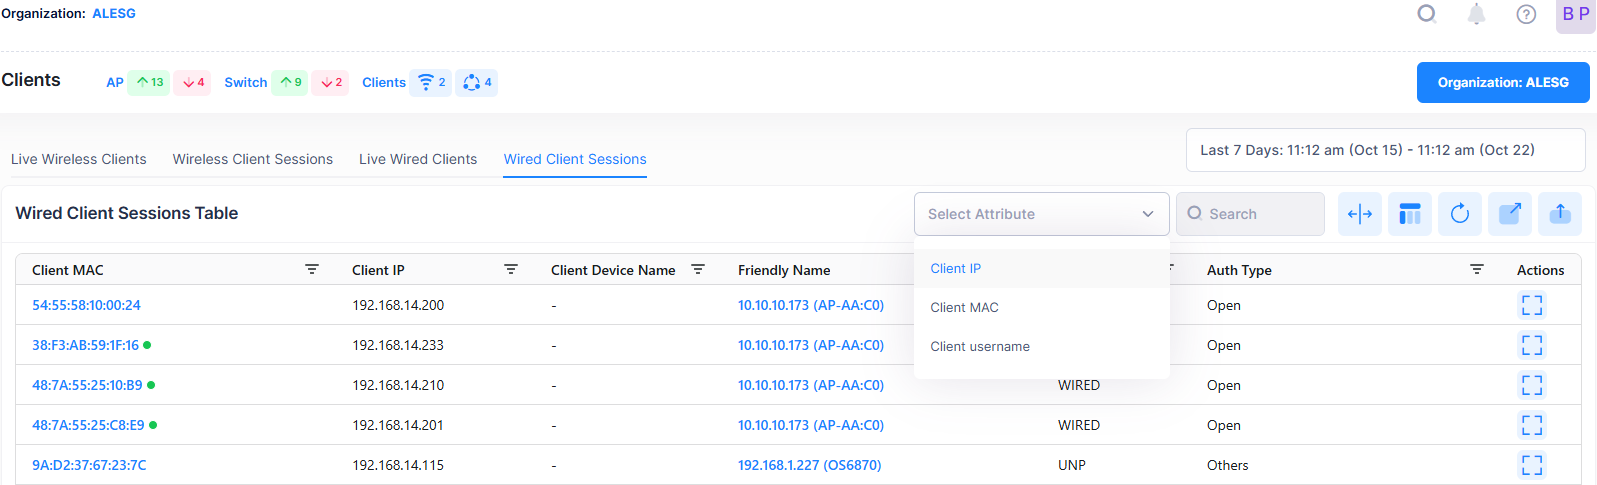
Task: Click the help question mark icon
Action: [1525, 14]
